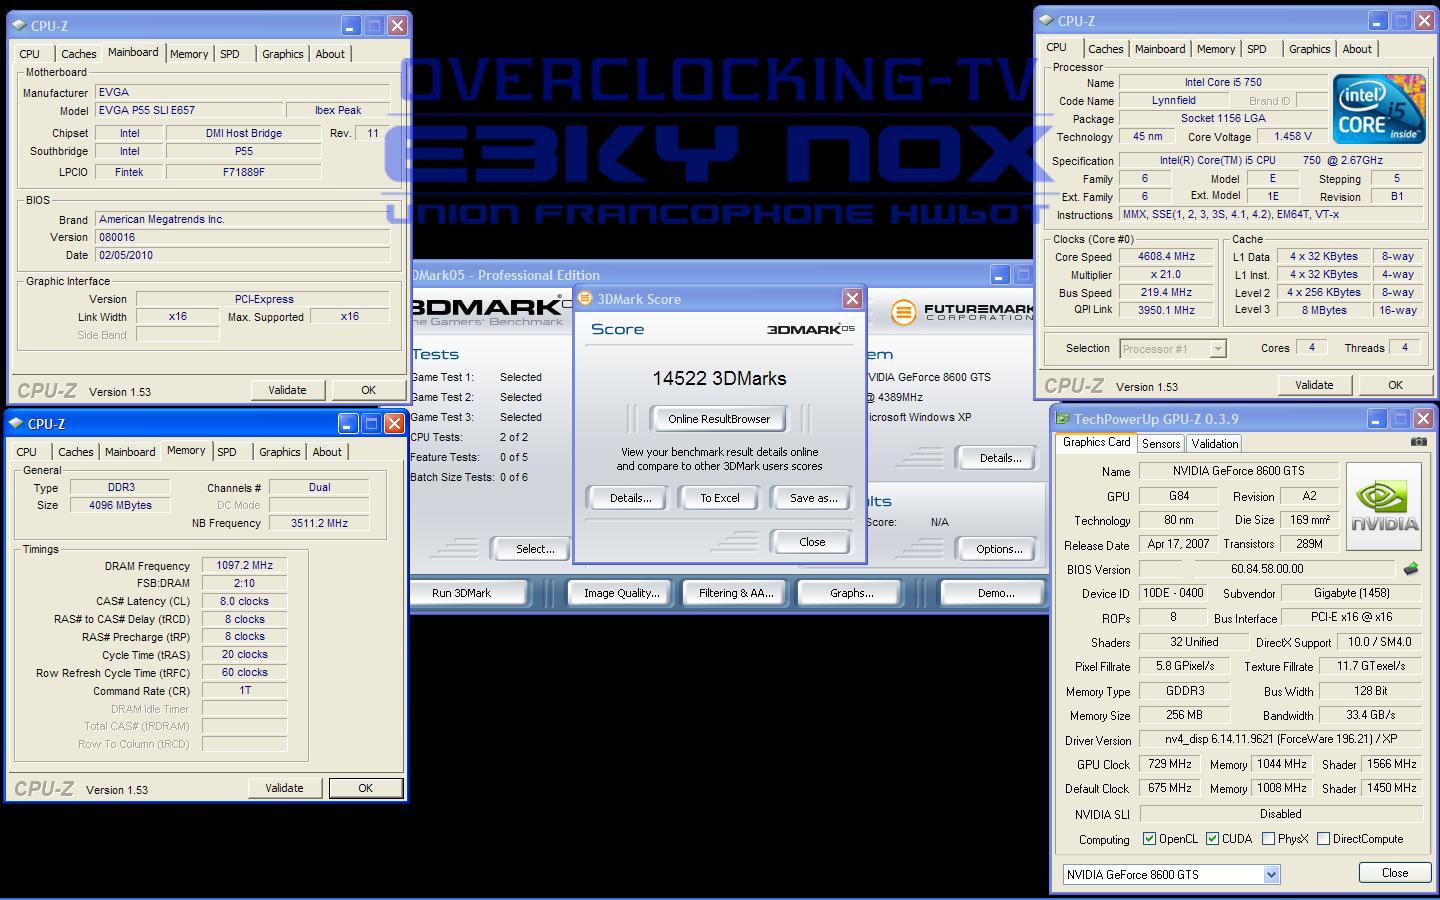This screenshot has height=900, width=1440.
Task: Click the DRAM Frequency 1097.2 MHz value
Action: coord(244,566)
